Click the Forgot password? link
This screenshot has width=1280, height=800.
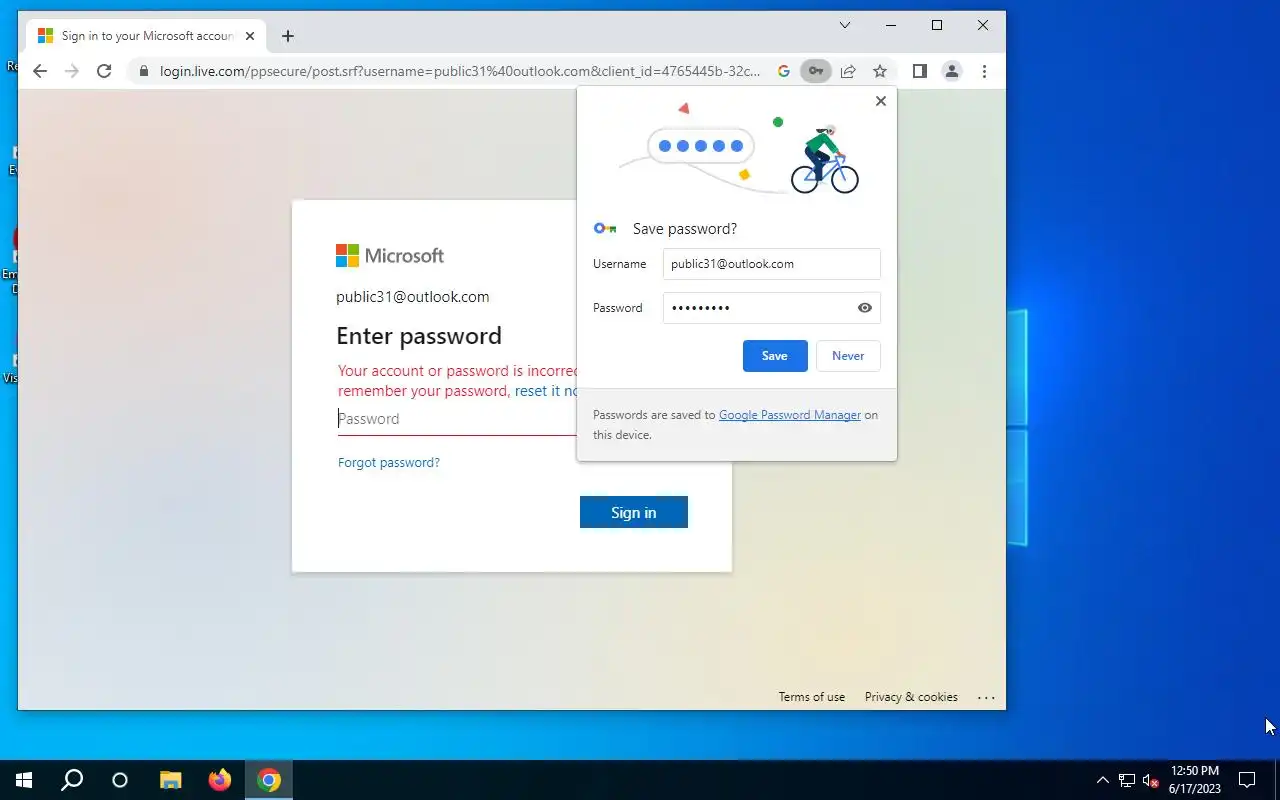click(389, 462)
